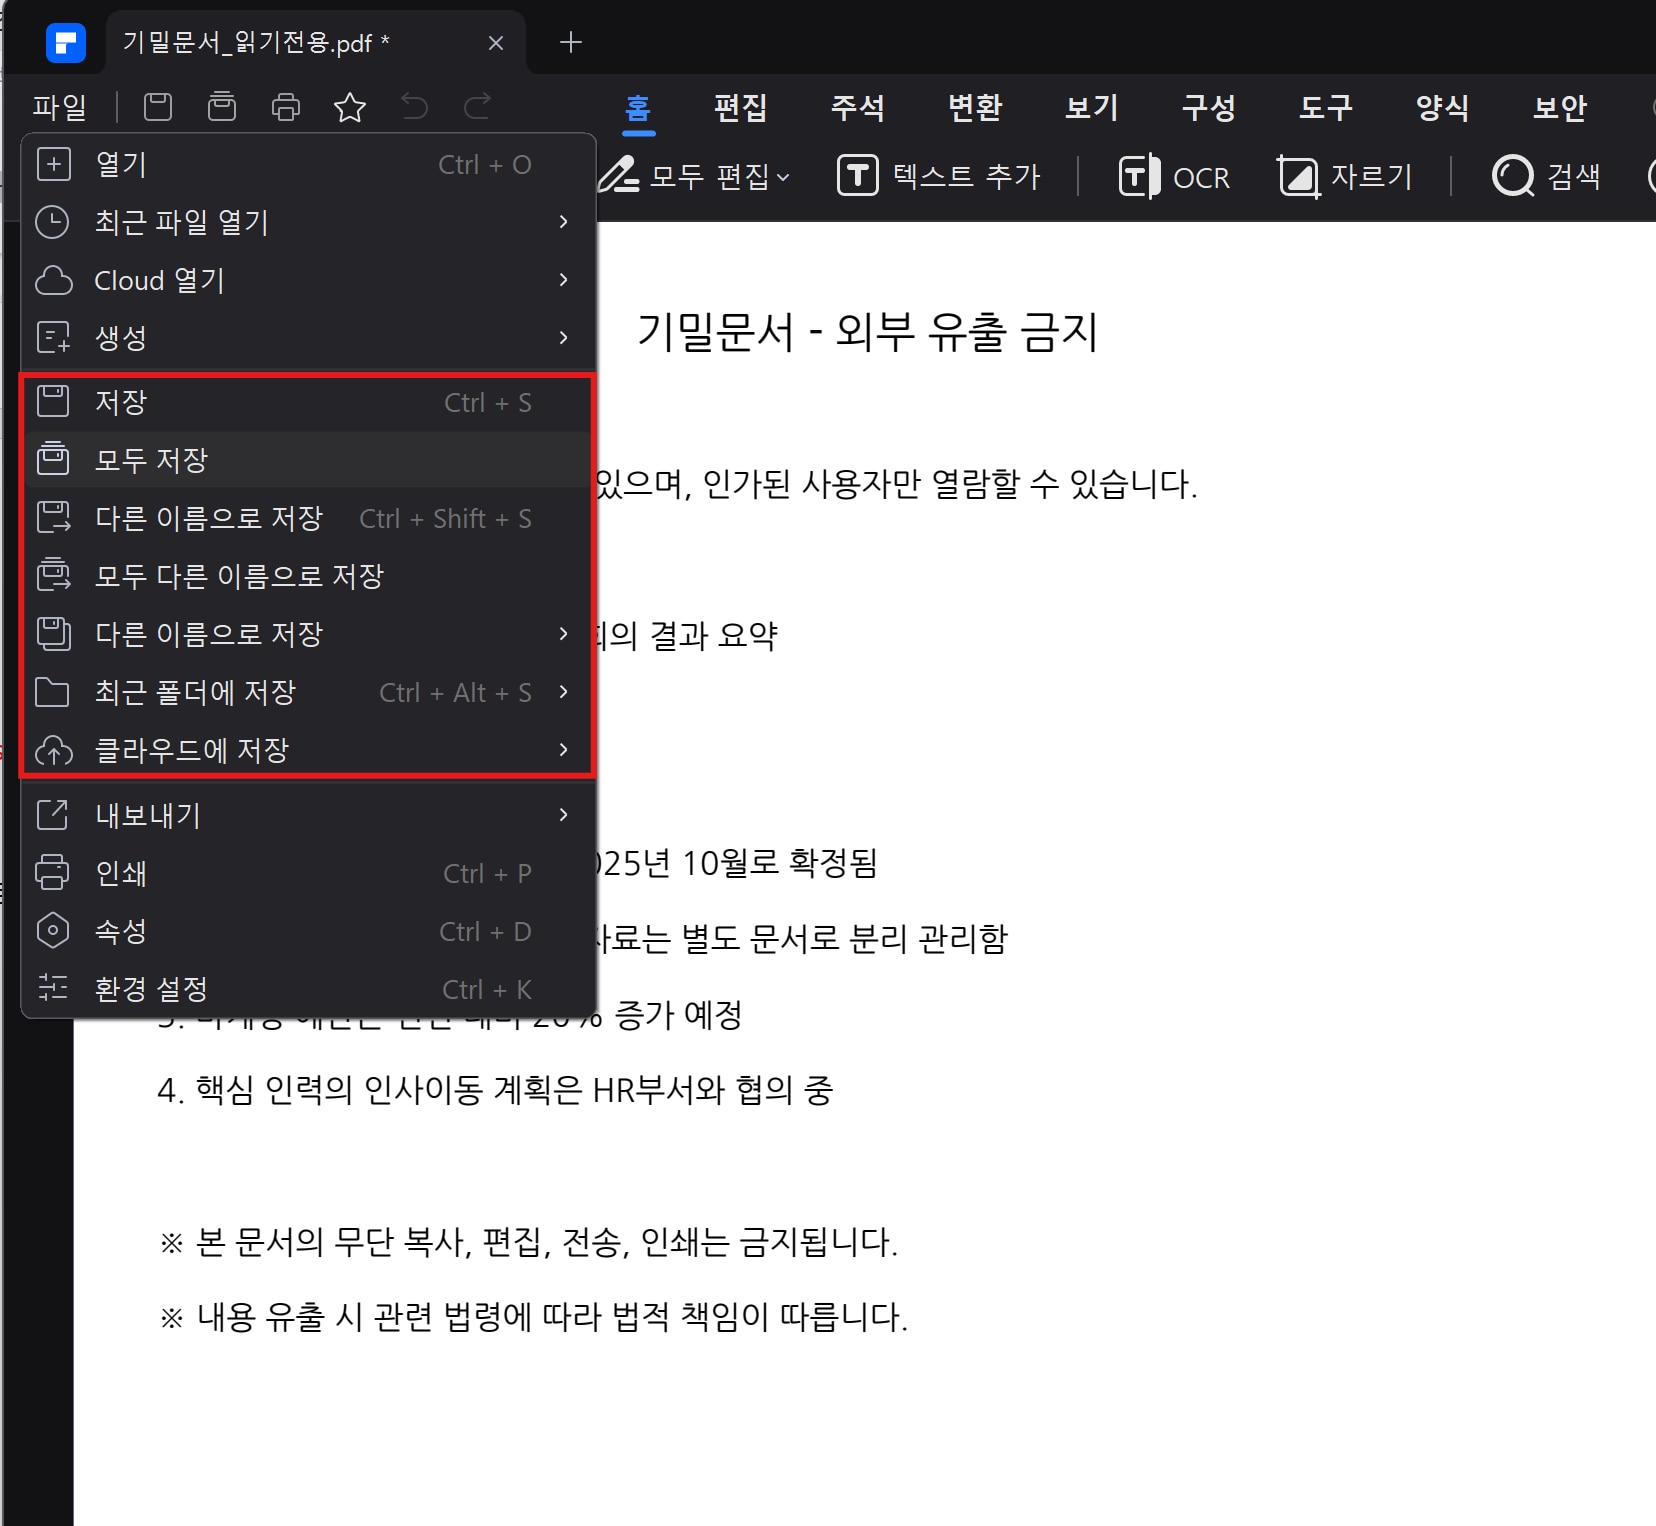The image size is (1656, 1526).
Task: Select 속성 menu item
Action: (x=309, y=931)
